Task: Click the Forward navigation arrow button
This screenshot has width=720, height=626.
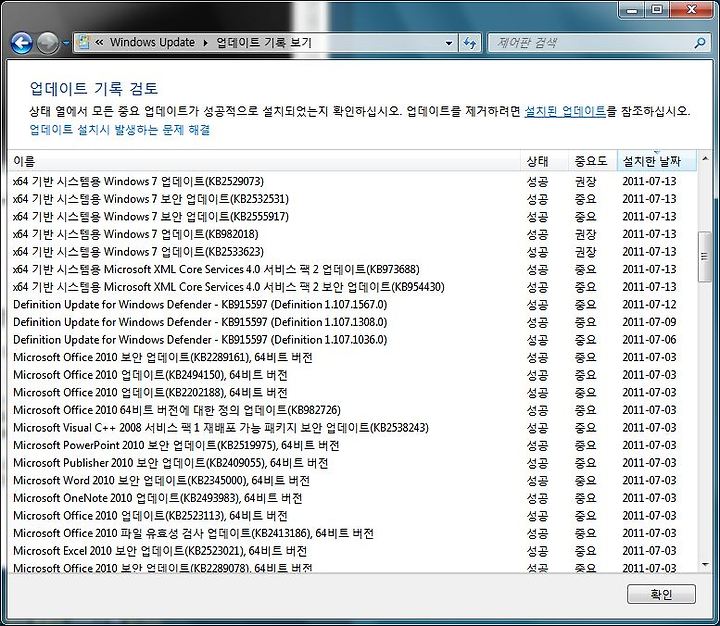Action: [x=48, y=43]
